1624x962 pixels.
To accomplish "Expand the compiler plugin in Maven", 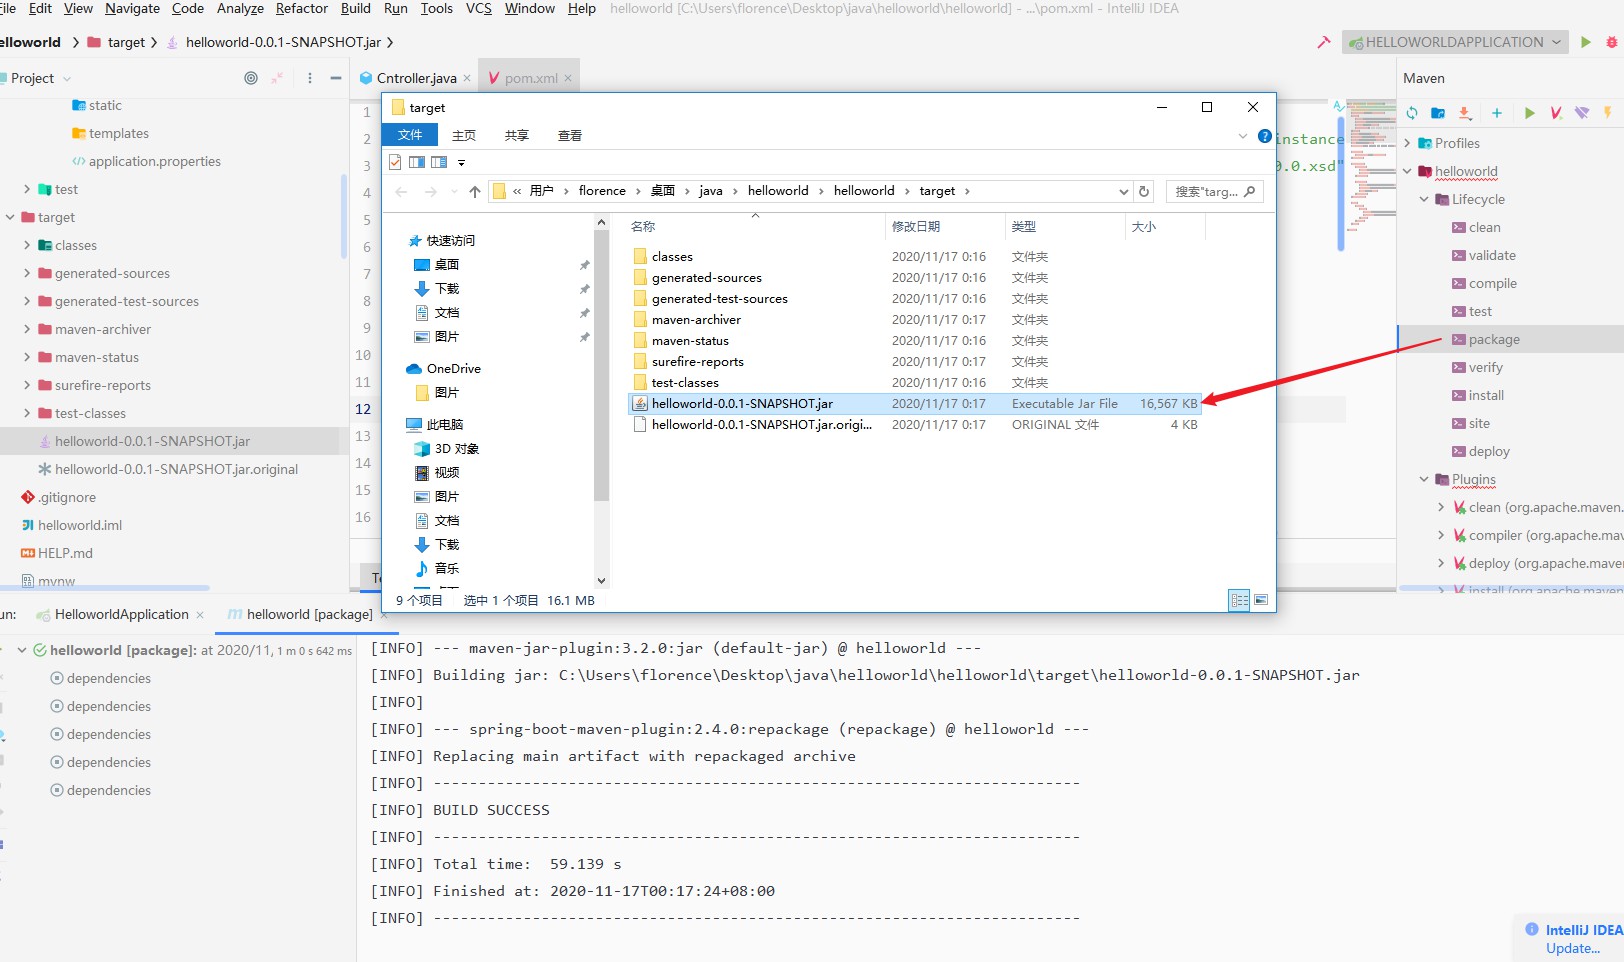I will (1441, 535).
